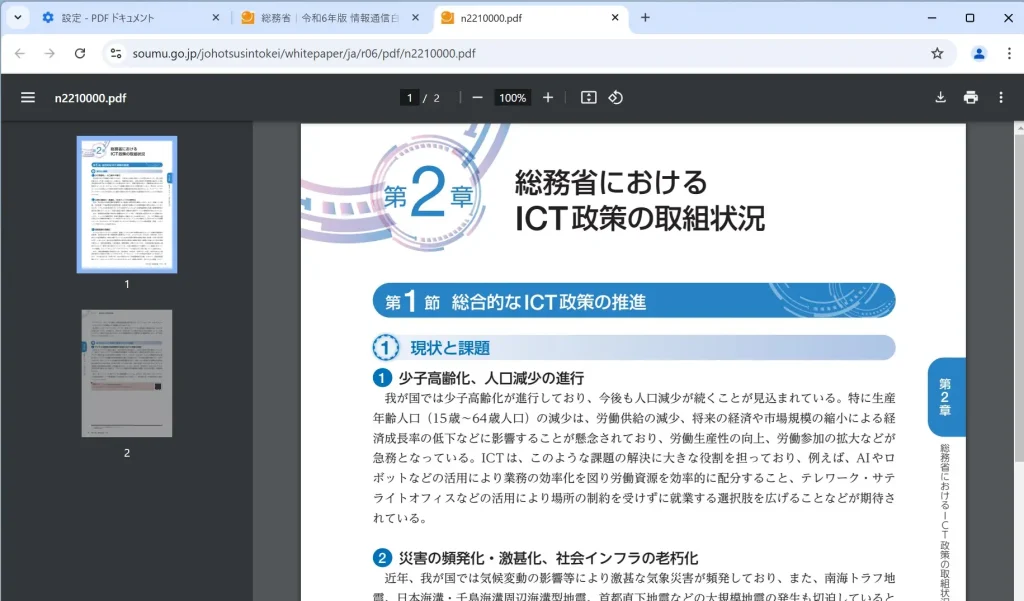This screenshot has height=601, width=1024.
Task: Navigate back to the previous page
Action: point(21,53)
